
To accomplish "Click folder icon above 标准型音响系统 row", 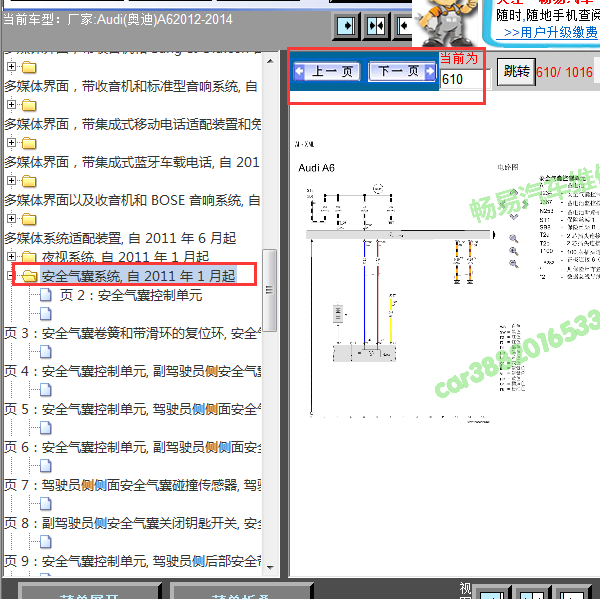I will click(29, 67).
